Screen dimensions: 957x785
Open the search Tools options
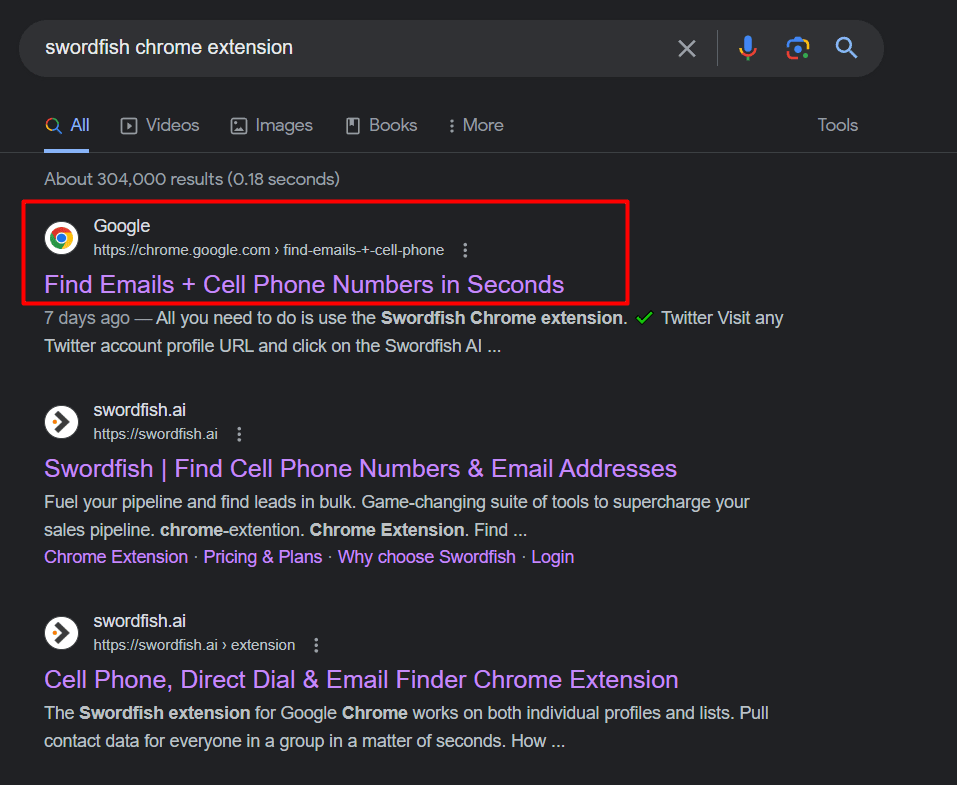coord(837,125)
